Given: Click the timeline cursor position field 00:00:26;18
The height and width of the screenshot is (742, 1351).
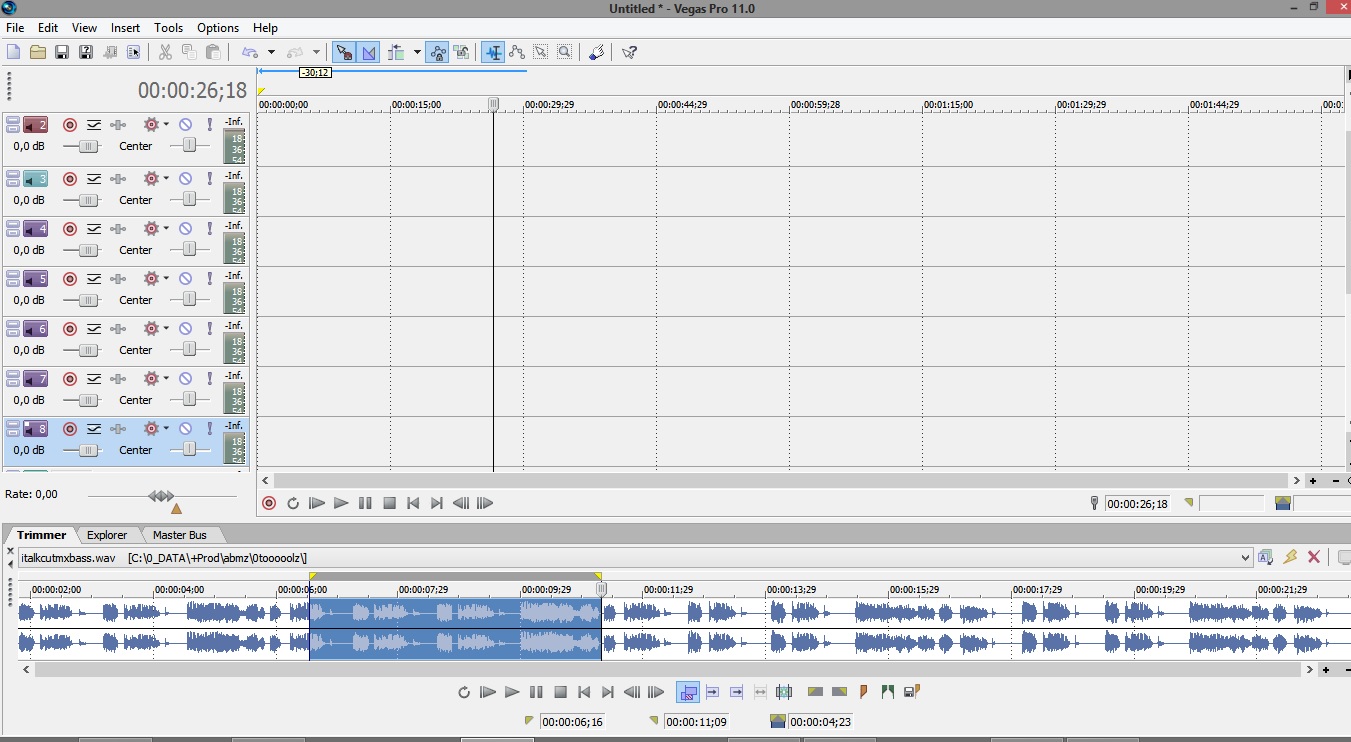Looking at the screenshot, I should (x=1136, y=504).
